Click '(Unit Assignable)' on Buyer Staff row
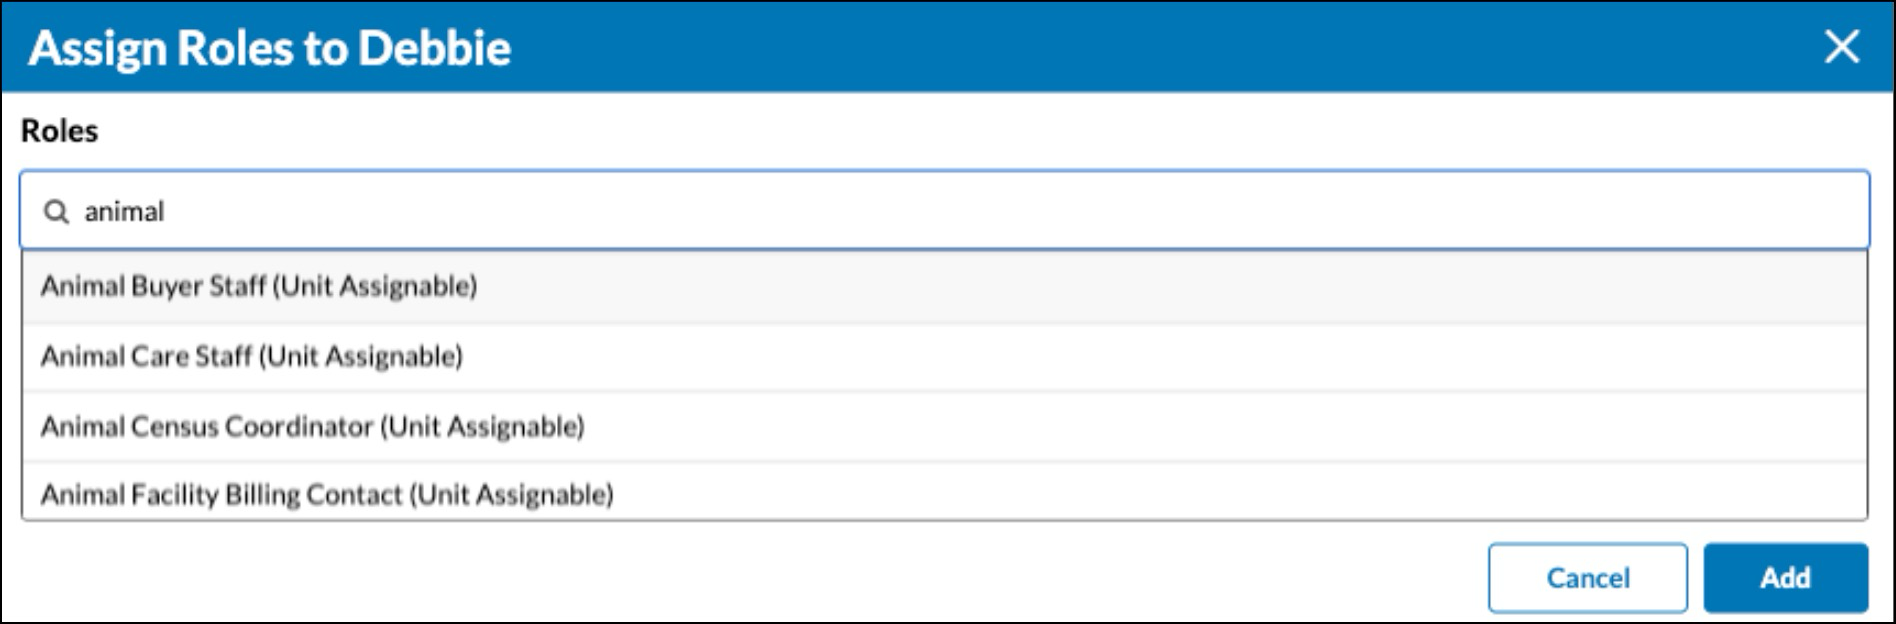The image size is (1896, 624). click(x=376, y=287)
